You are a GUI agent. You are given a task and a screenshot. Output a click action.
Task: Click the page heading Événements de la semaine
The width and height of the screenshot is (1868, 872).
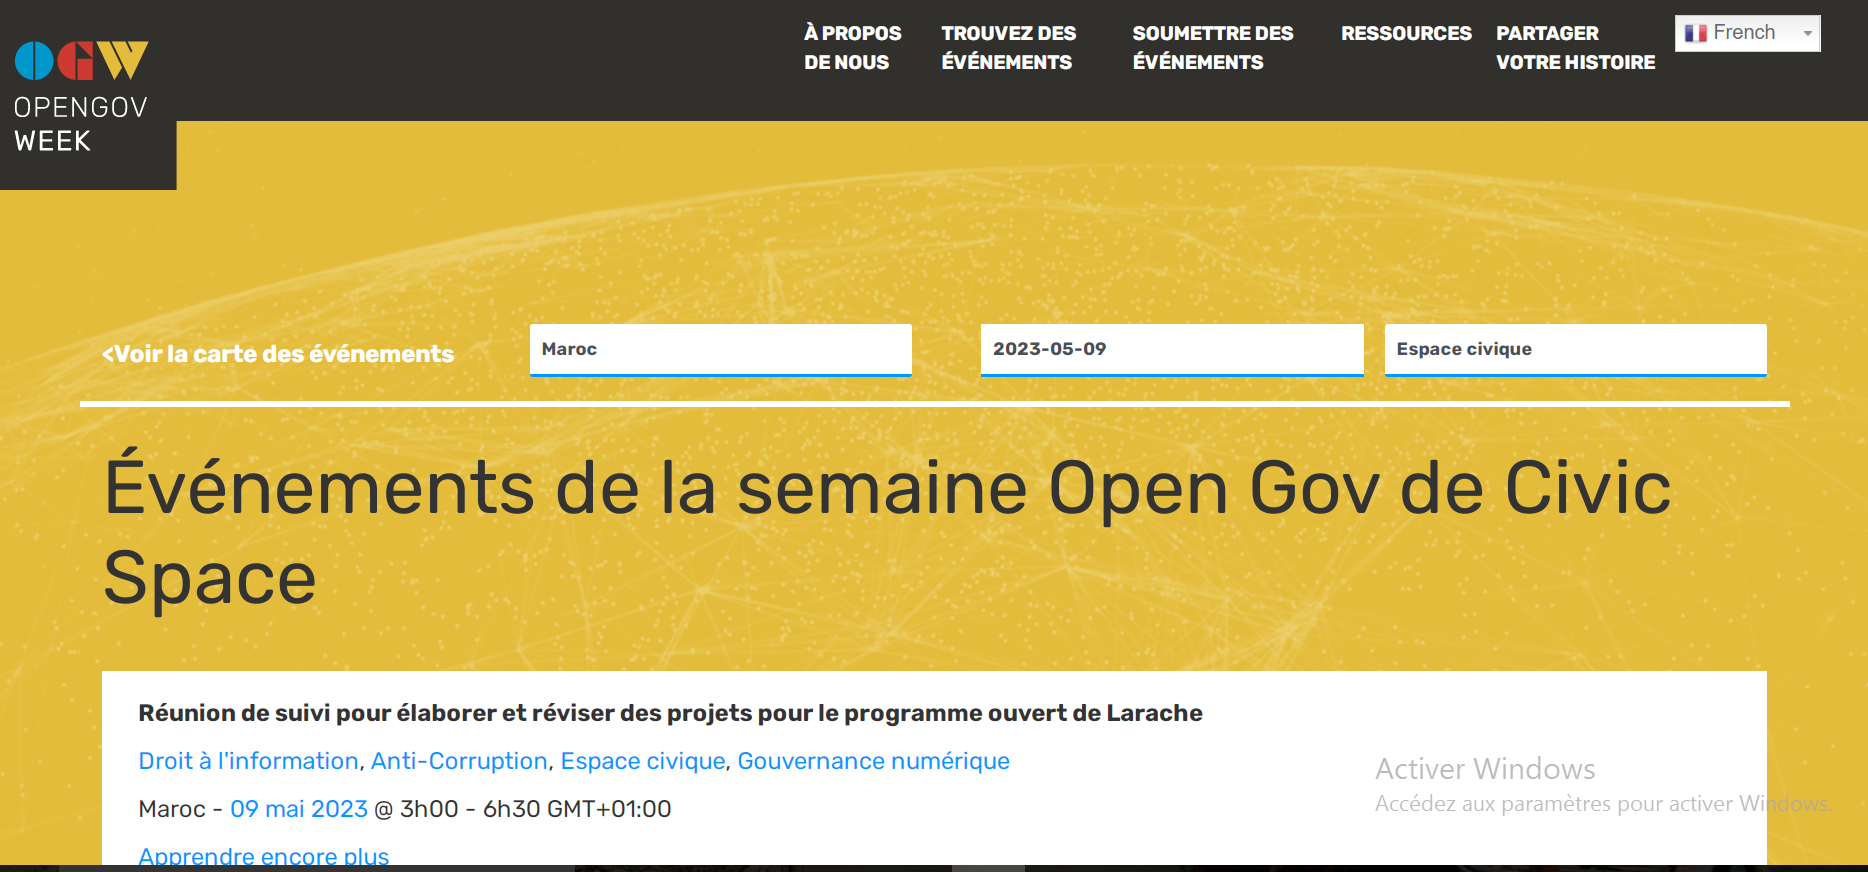[887, 532]
